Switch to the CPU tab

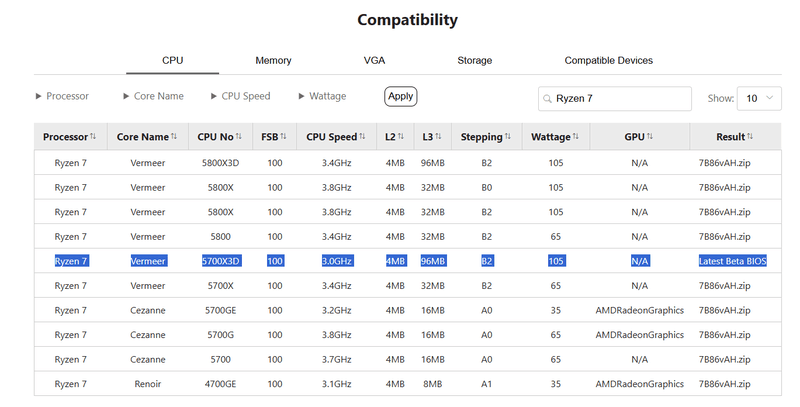click(172, 60)
